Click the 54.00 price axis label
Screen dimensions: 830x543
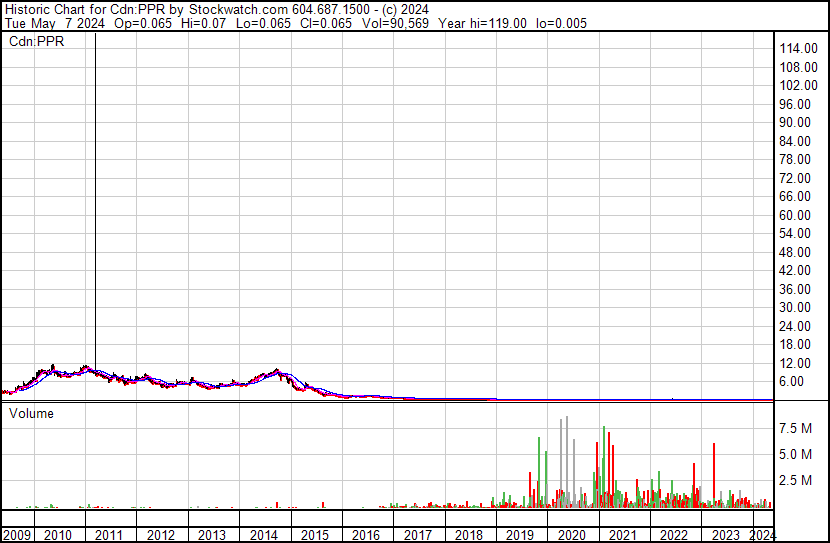coord(795,233)
